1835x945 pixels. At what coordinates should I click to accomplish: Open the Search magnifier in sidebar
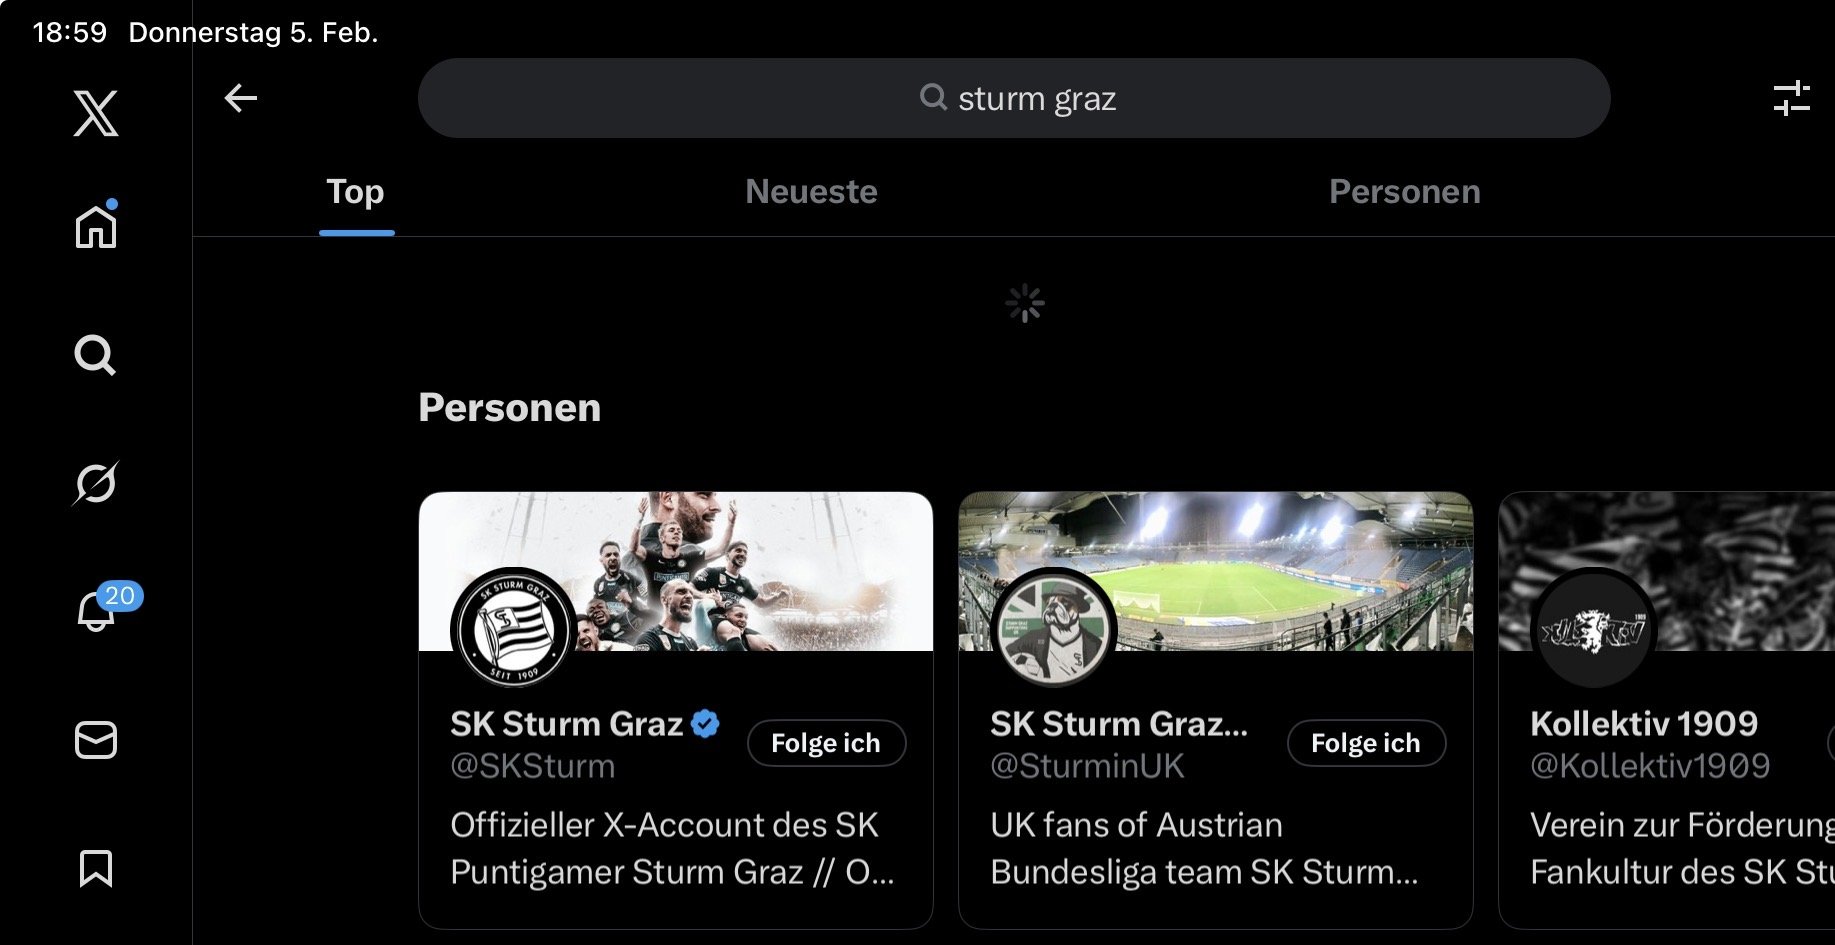(x=96, y=355)
